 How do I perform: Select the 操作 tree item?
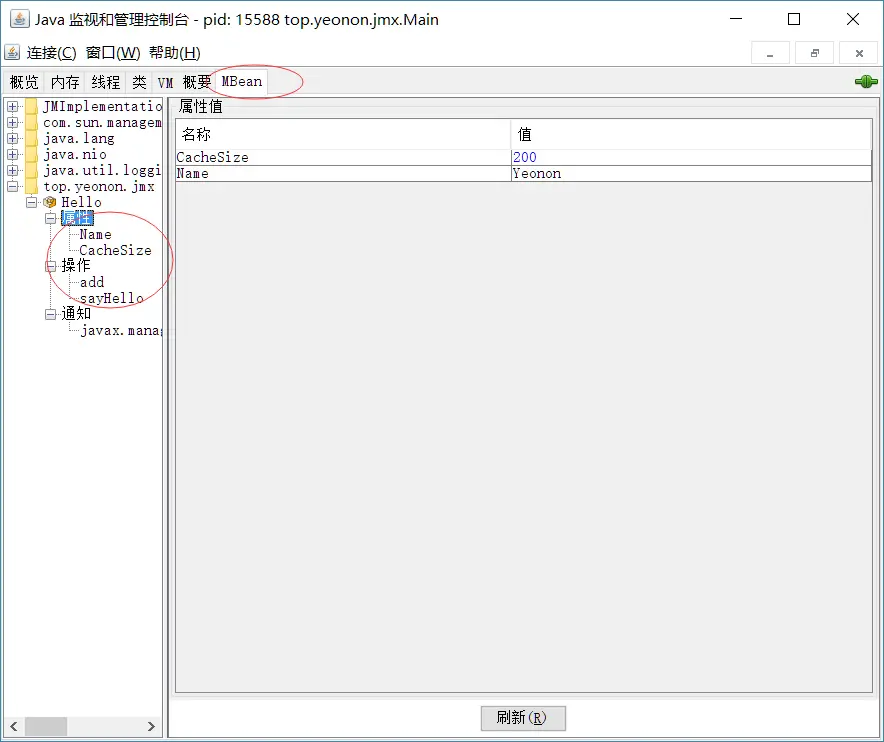76,266
